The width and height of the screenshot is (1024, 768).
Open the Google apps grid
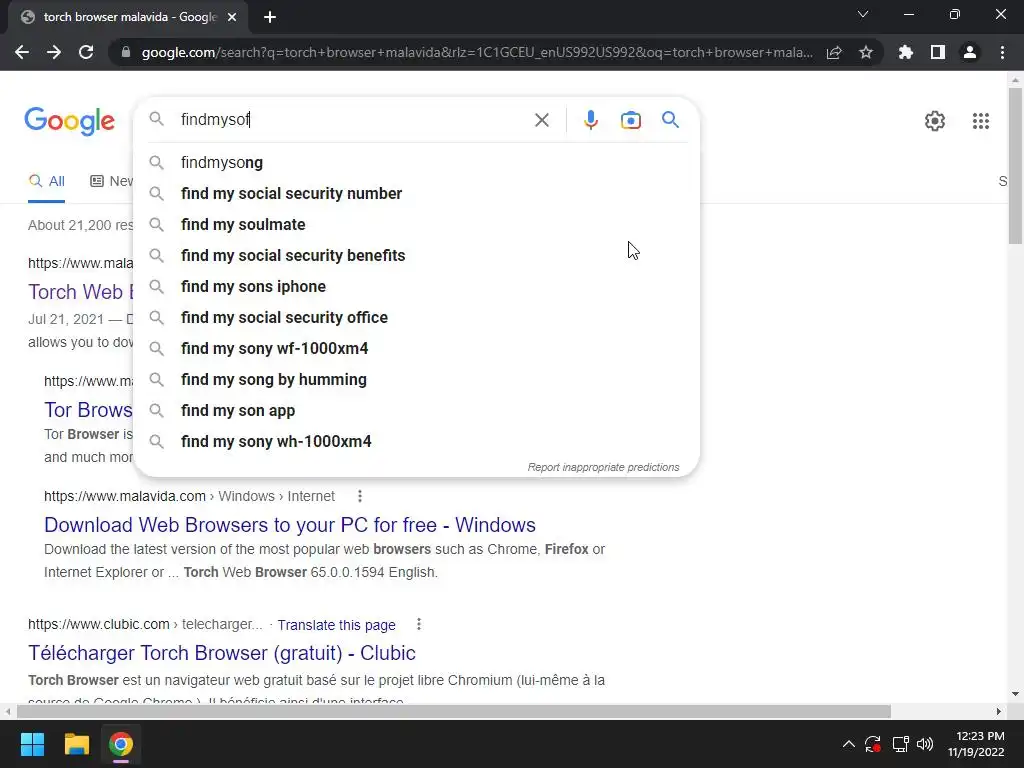point(980,121)
